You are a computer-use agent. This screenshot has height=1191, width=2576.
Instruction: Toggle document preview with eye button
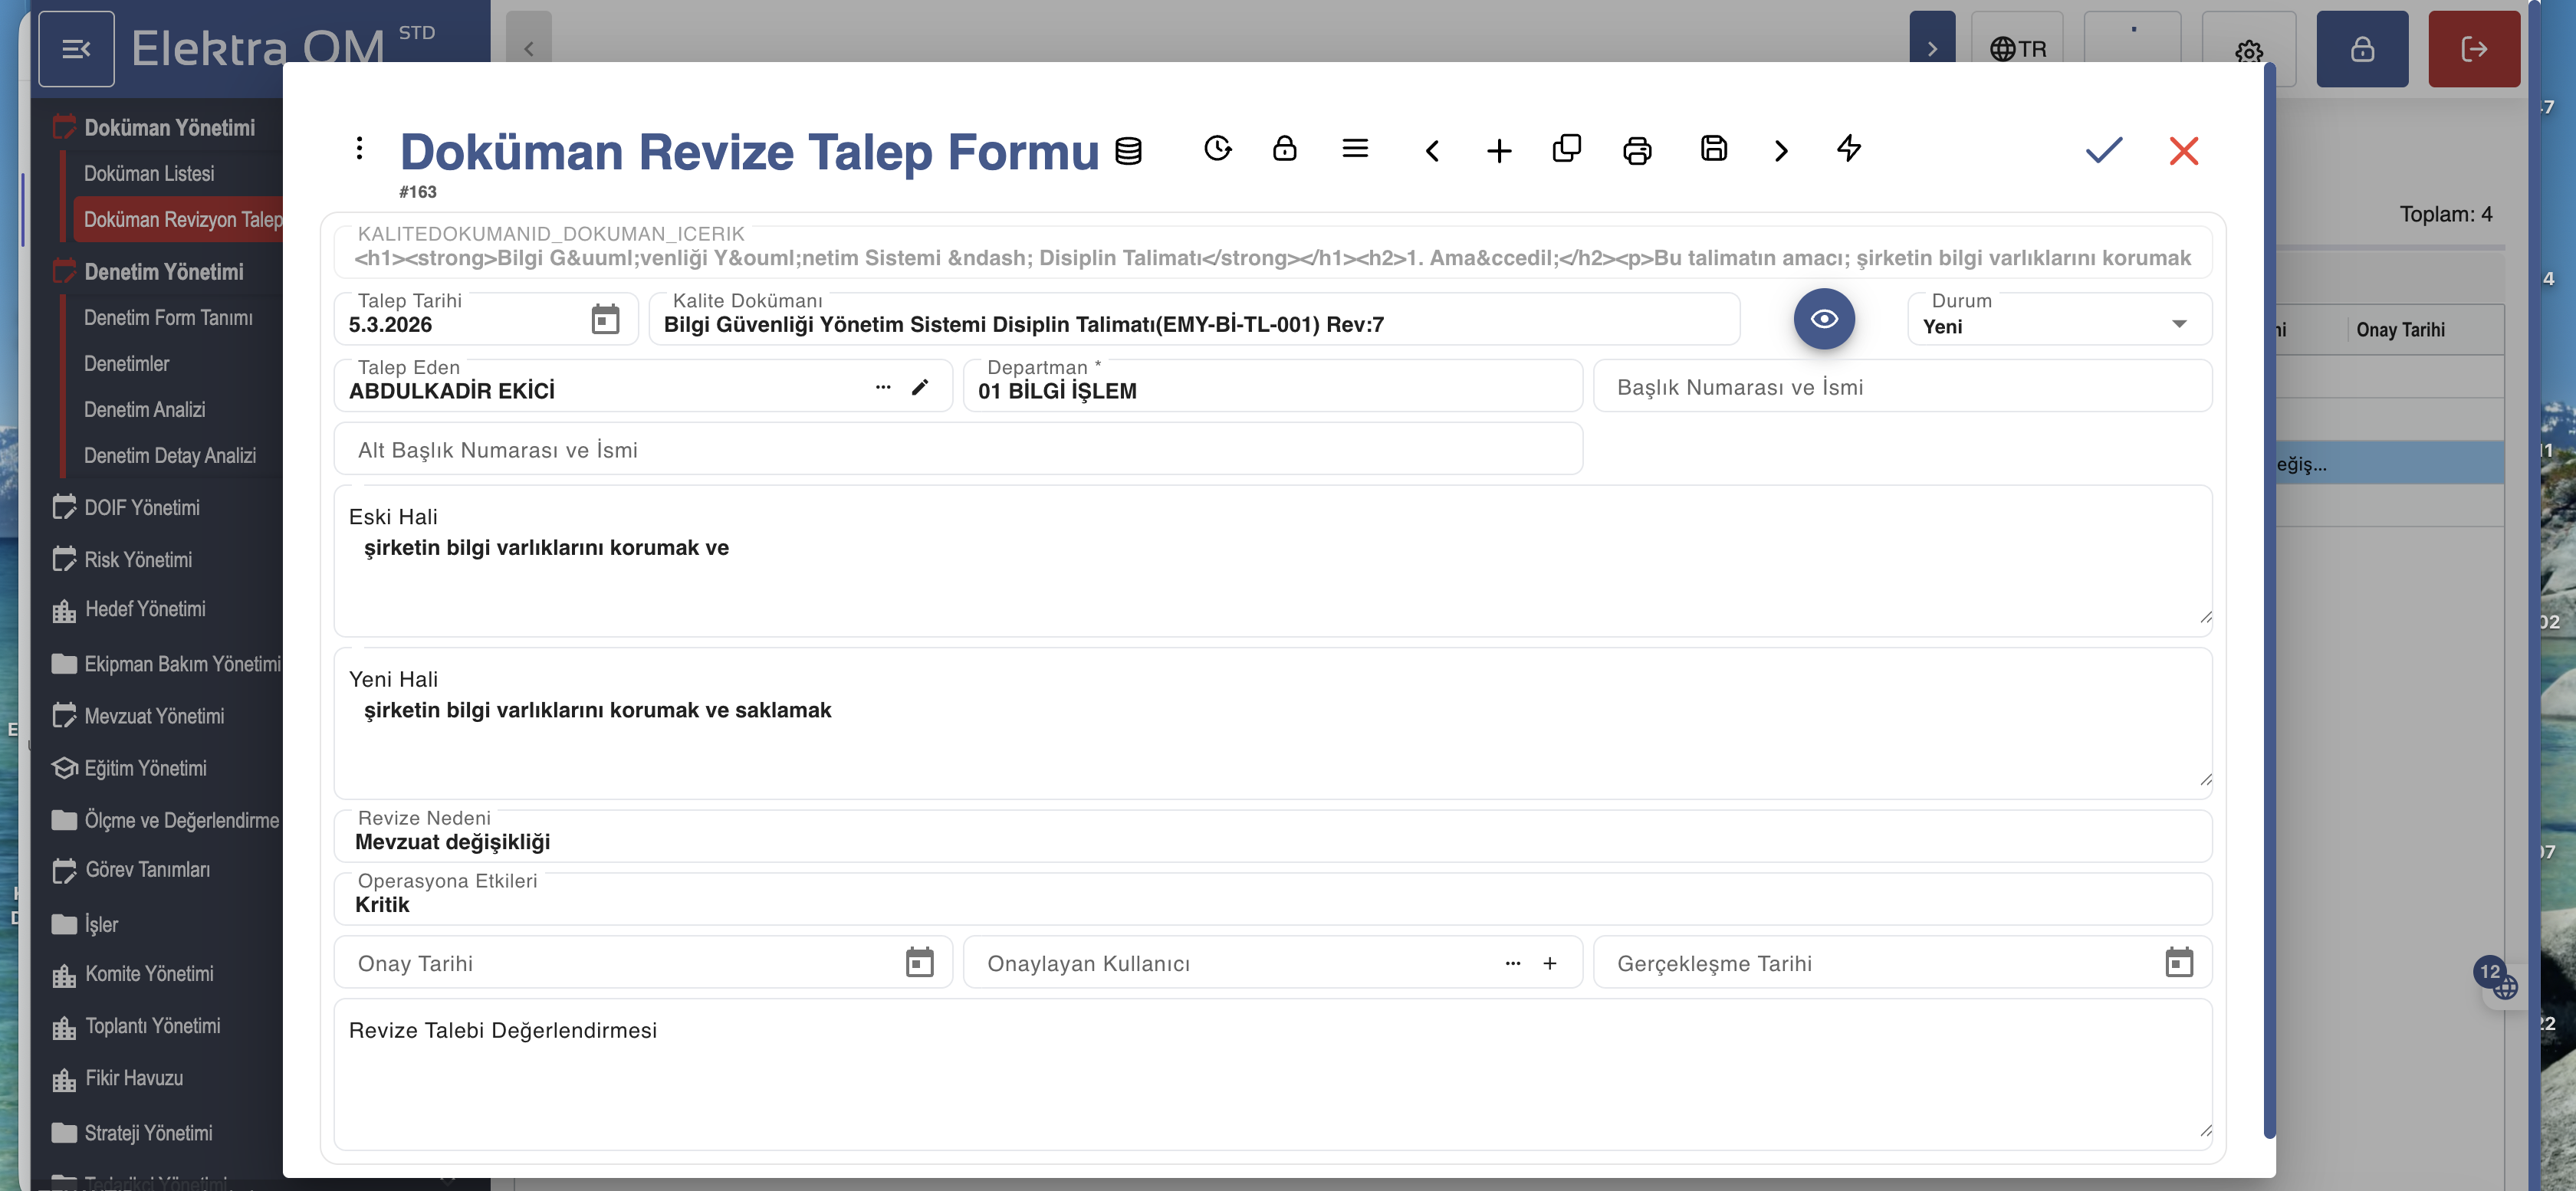1823,319
